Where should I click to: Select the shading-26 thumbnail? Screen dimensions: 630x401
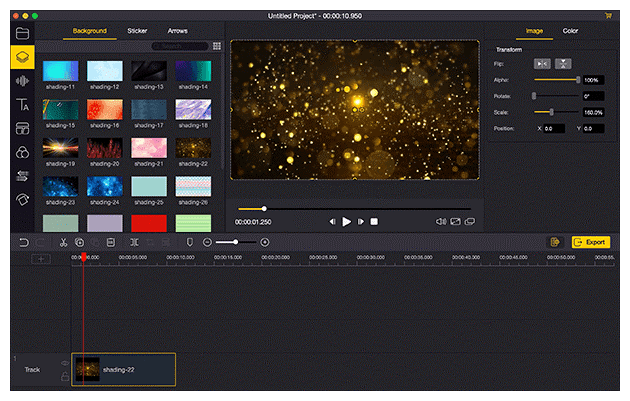coord(193,187)
